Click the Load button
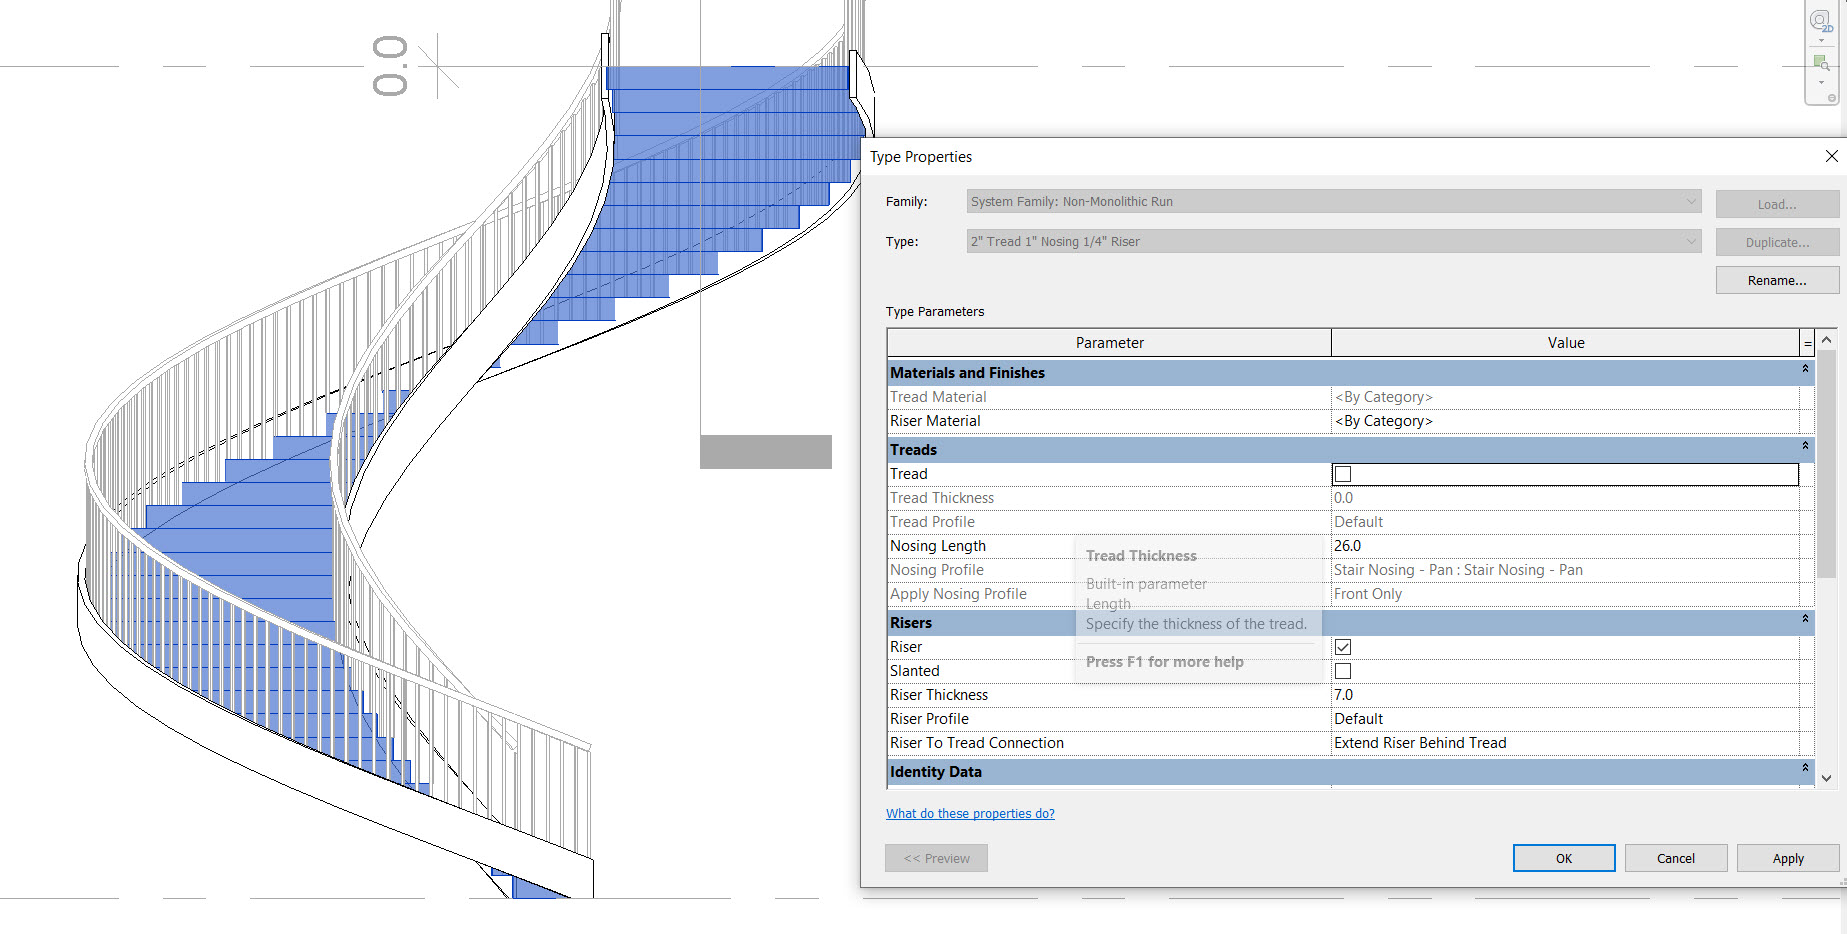Screen dimensions: 1847x934 pyautogui.click(x=1776, y=203)
